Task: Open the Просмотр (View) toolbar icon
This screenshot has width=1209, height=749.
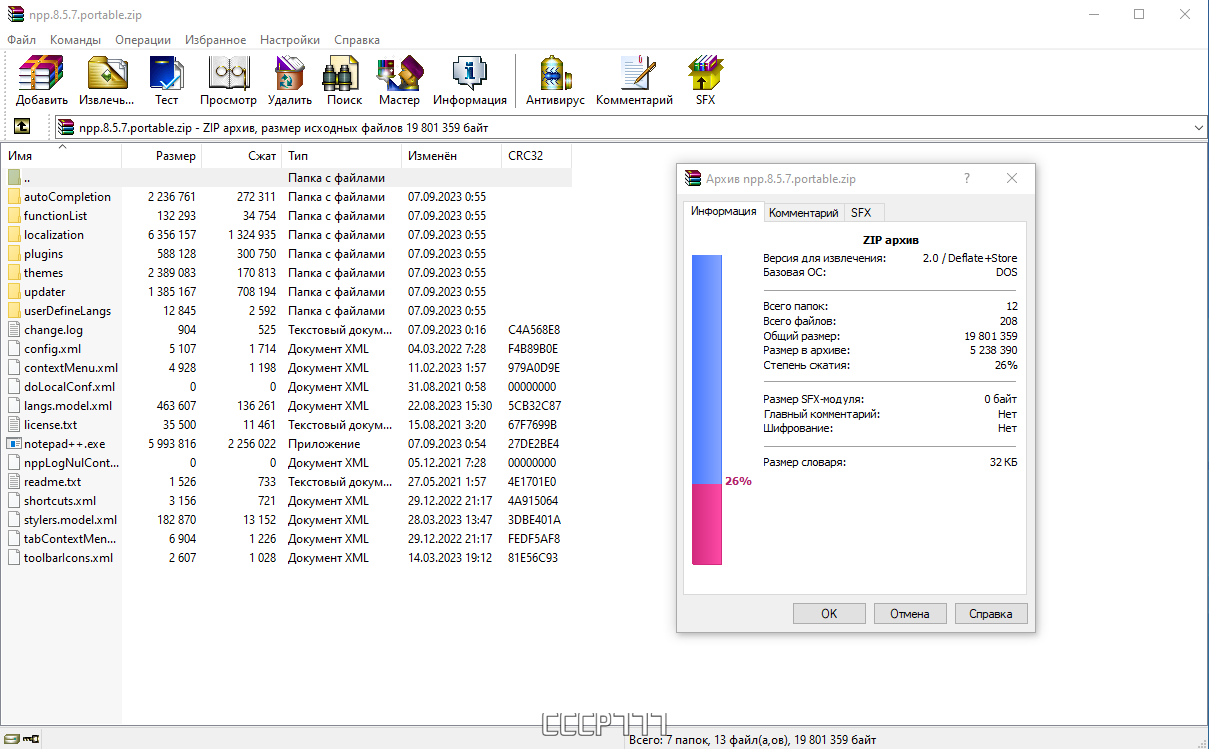Action: click(x=228, y=74)
